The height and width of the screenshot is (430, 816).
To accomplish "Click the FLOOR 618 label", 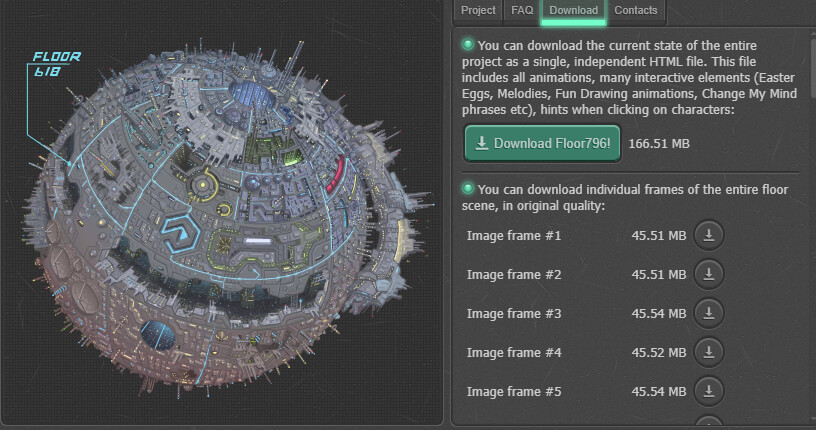I will [x=56, y=64].
